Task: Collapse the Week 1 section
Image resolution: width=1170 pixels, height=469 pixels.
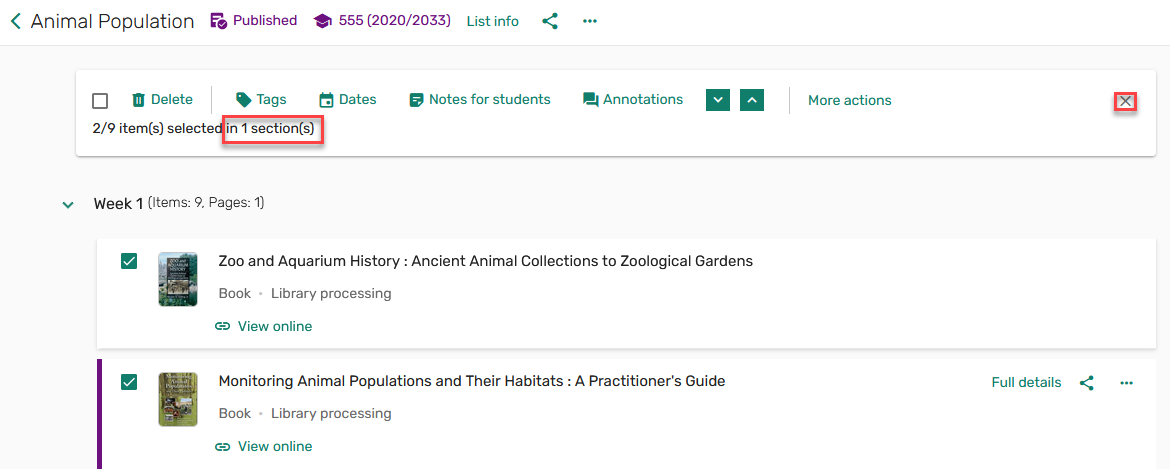Action: [68, 205]
